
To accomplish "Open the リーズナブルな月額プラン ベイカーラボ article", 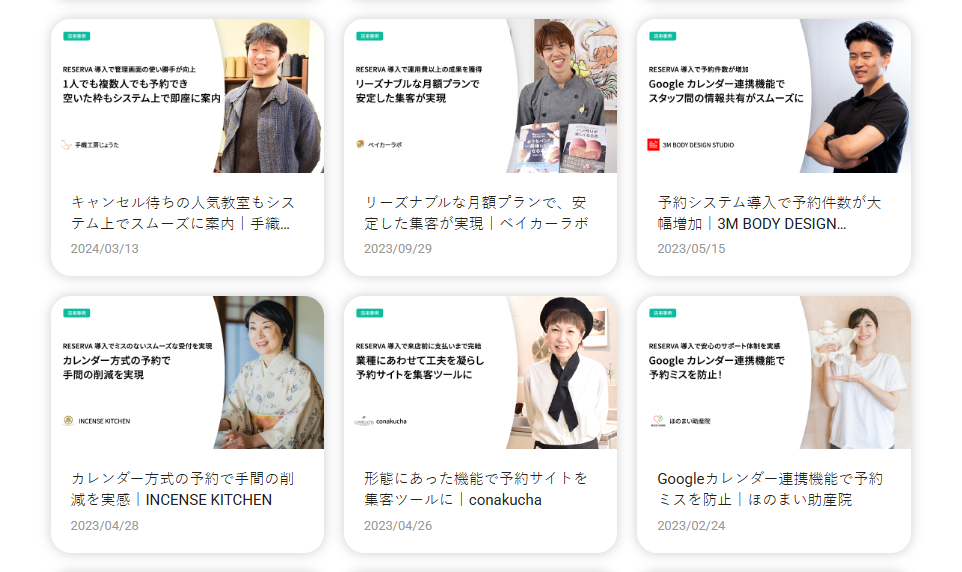I will (476, 213).
